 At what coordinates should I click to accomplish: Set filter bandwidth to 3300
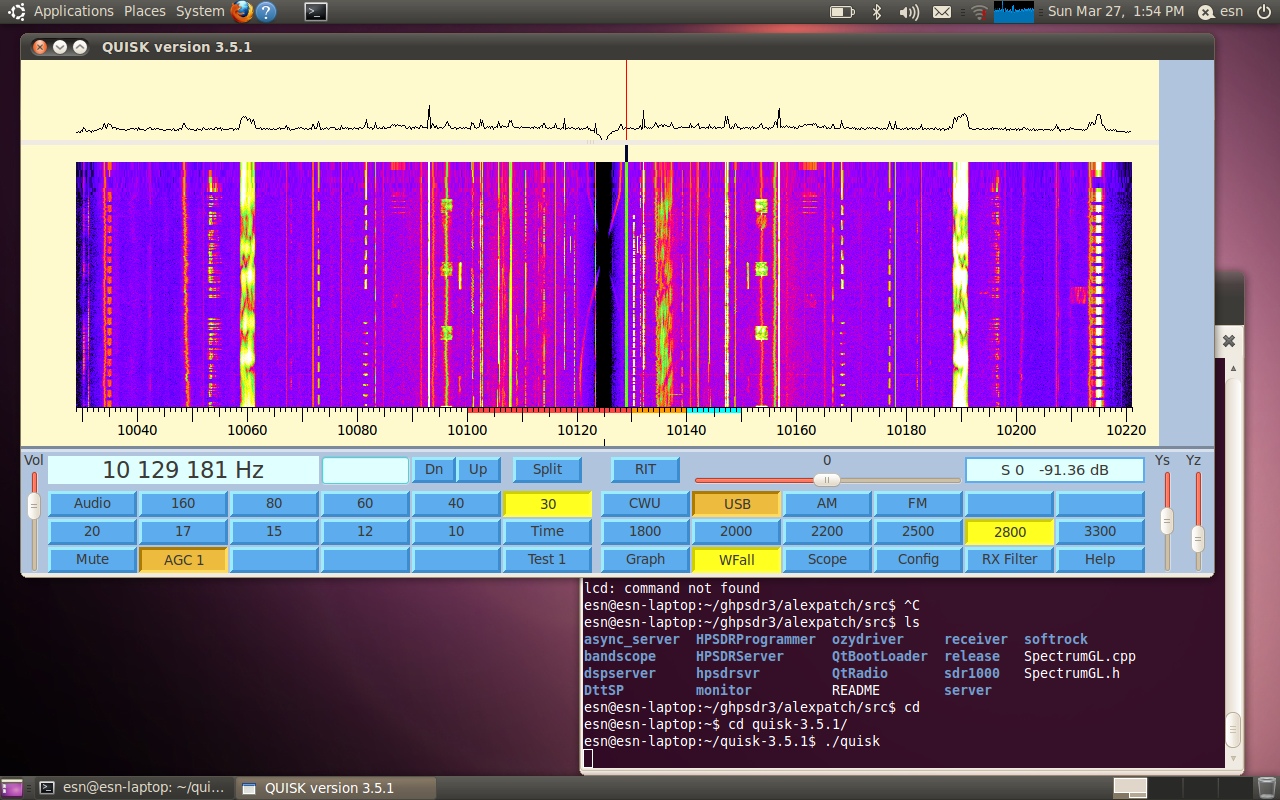coord(1100,531)
